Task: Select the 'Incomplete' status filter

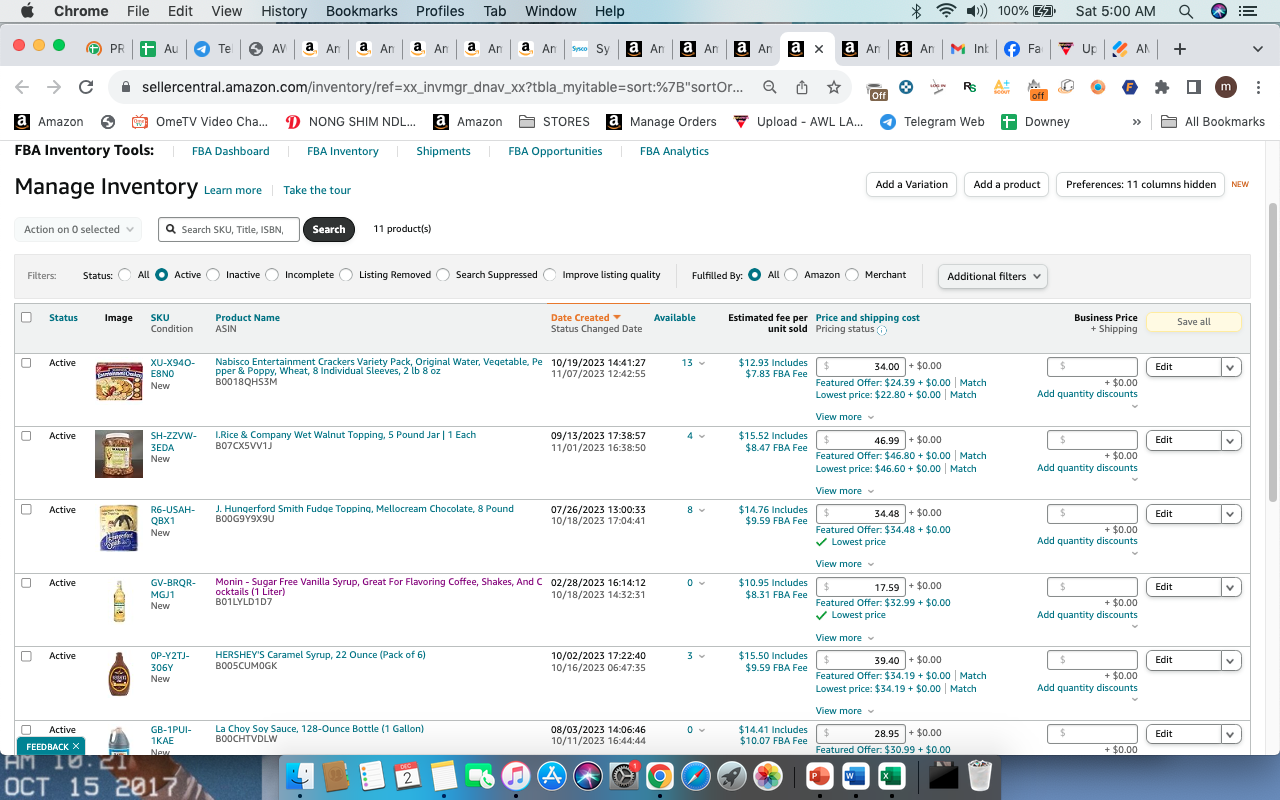Action: point(272,275)
